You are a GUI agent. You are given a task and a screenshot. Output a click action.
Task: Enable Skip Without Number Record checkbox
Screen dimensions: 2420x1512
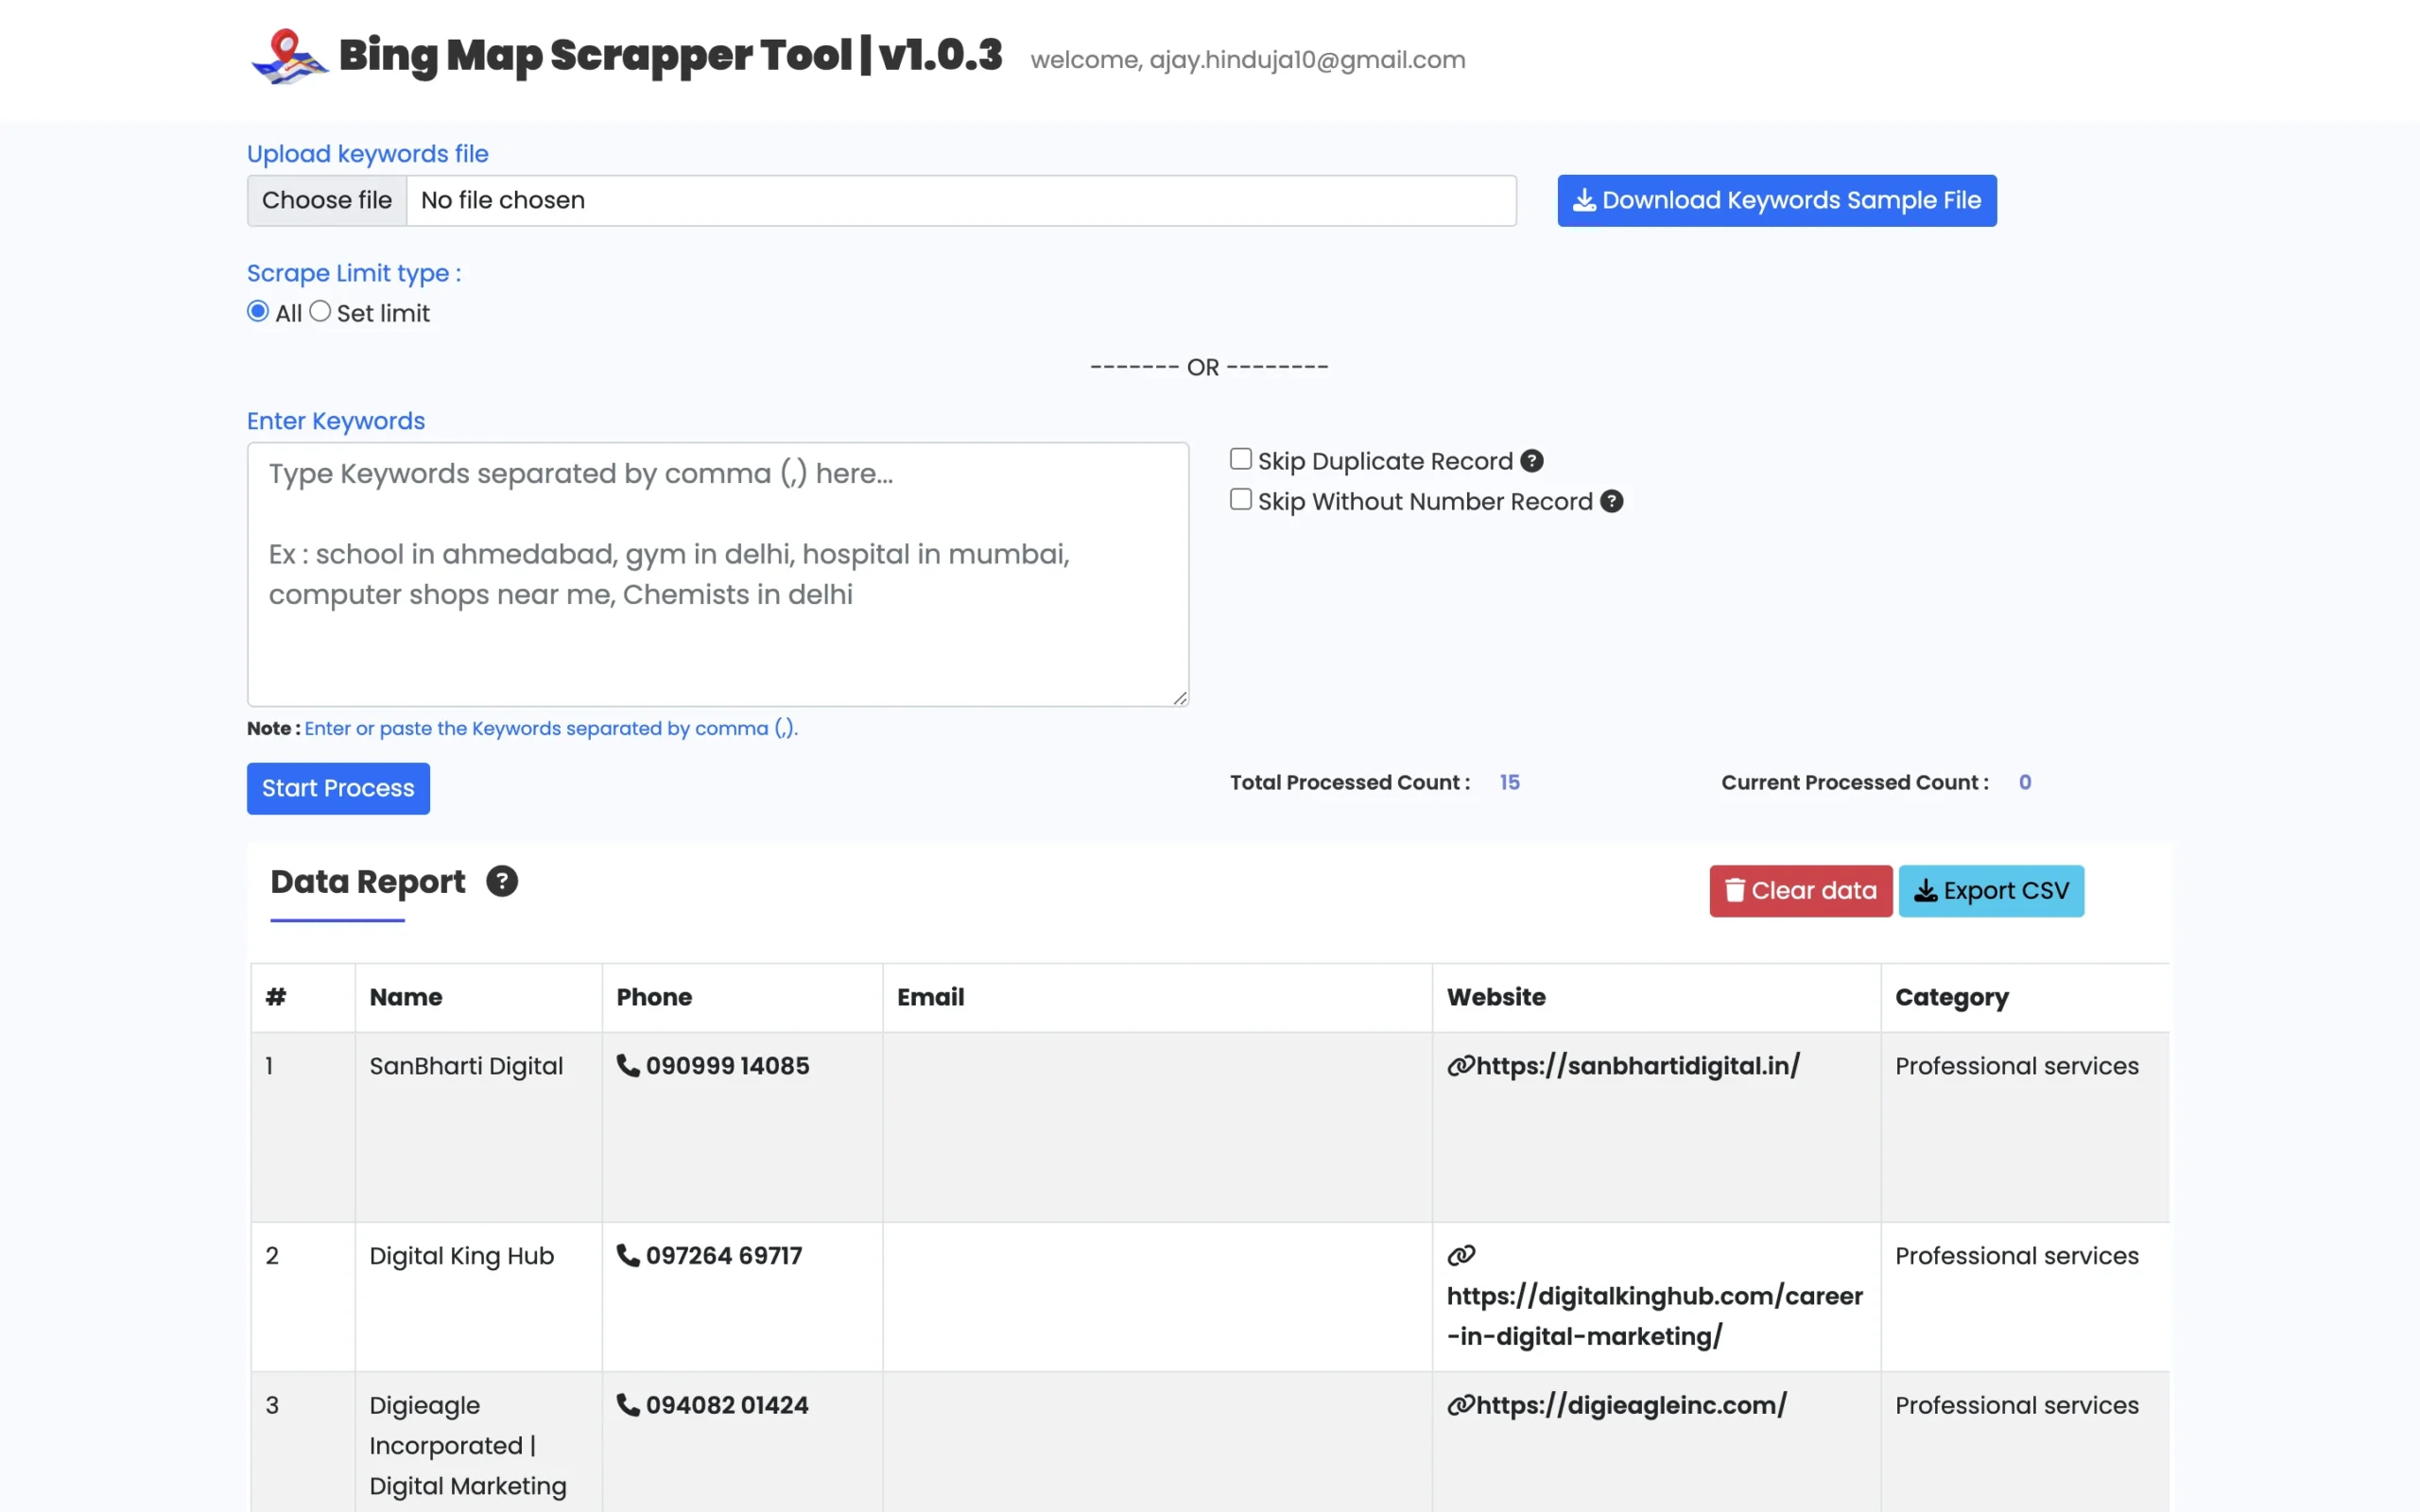coord(1241,500)
